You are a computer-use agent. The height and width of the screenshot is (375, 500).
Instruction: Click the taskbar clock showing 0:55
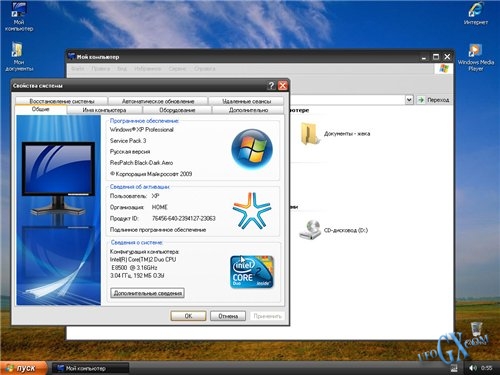(x=487, y=368)
